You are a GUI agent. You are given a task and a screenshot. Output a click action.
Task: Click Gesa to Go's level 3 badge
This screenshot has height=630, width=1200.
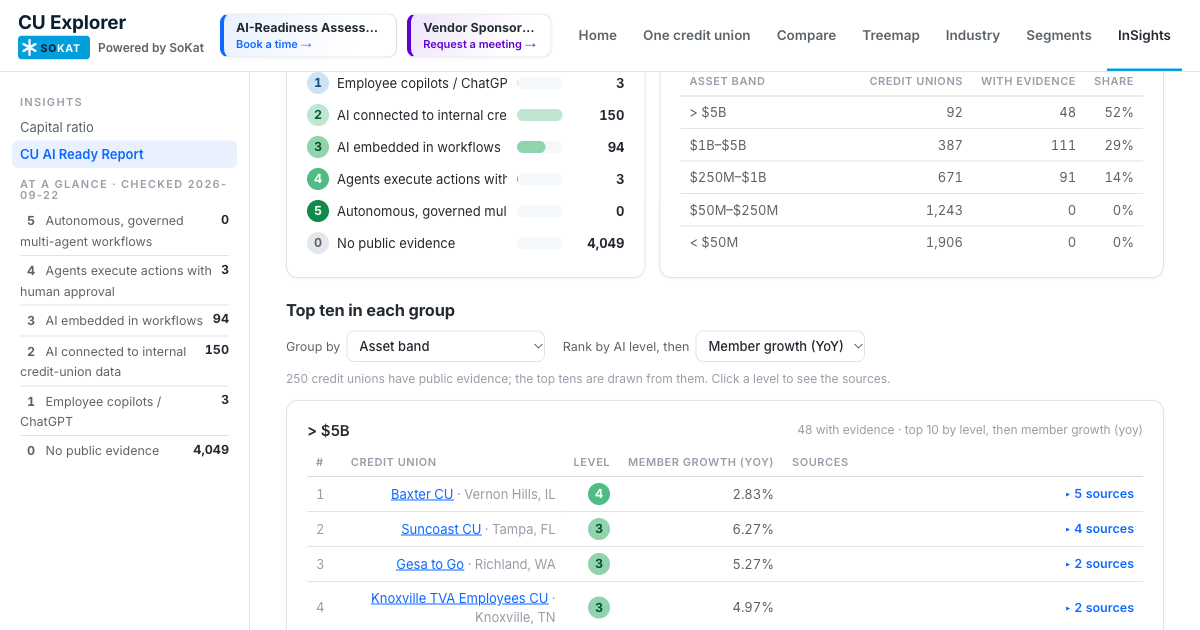(599, 564)
